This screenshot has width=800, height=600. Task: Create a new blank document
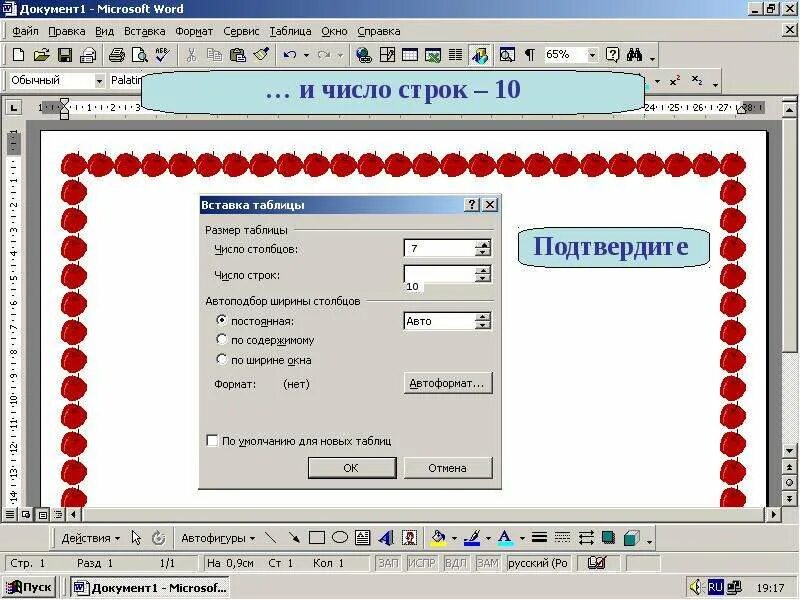tap(18, 55)
